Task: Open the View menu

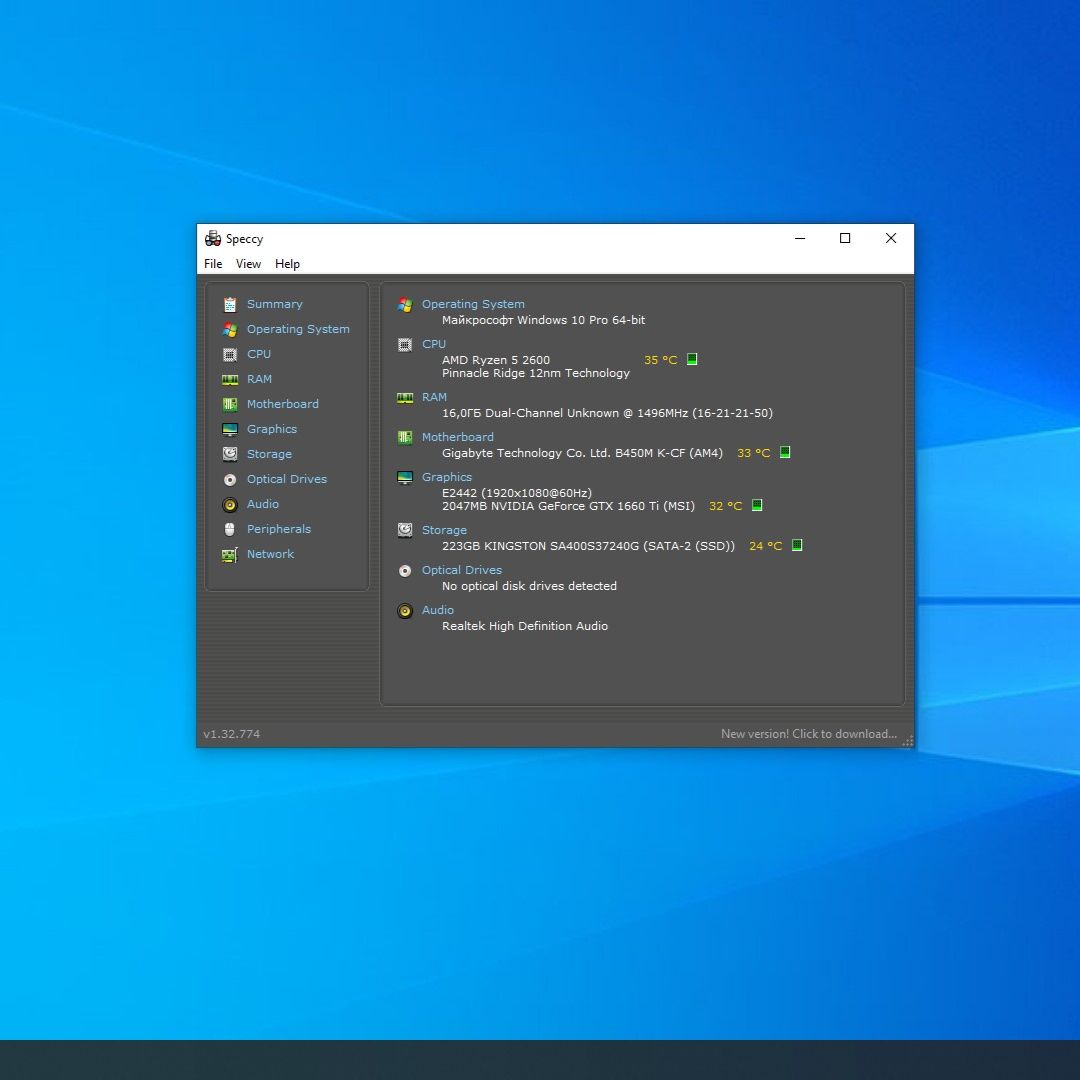Action: click(248, 264)
